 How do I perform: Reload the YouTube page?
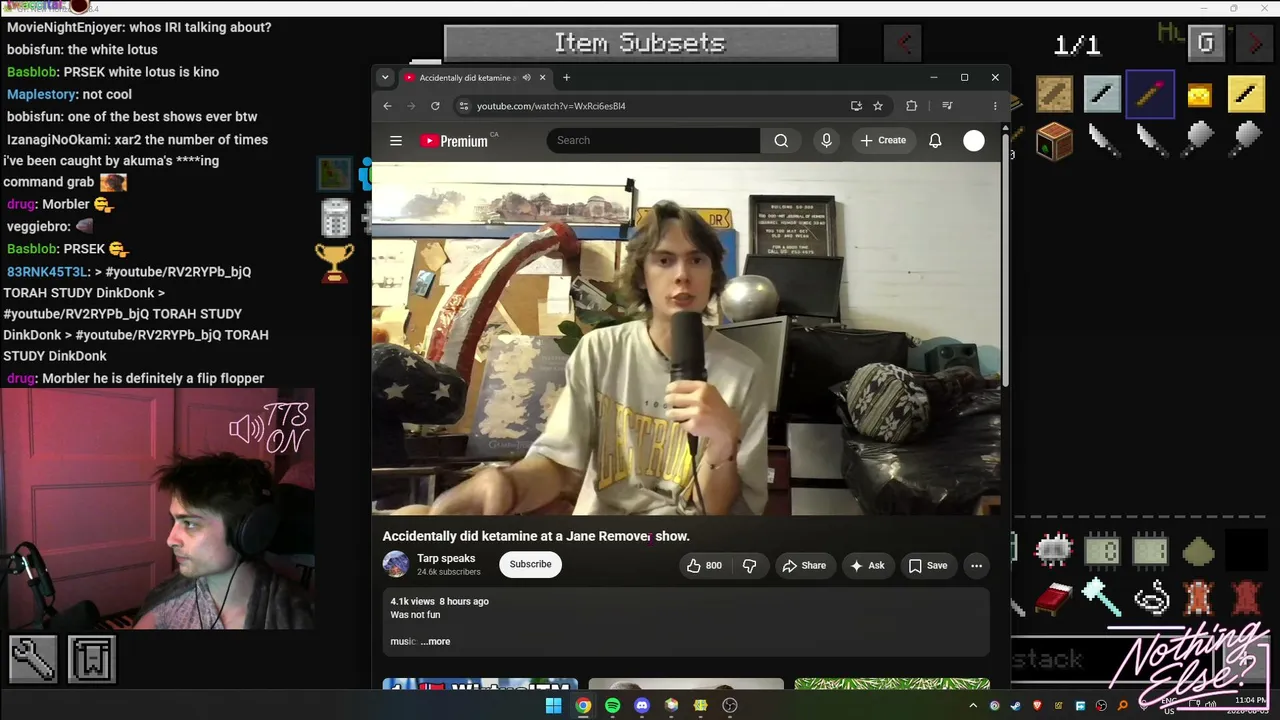tap(435, 106)
